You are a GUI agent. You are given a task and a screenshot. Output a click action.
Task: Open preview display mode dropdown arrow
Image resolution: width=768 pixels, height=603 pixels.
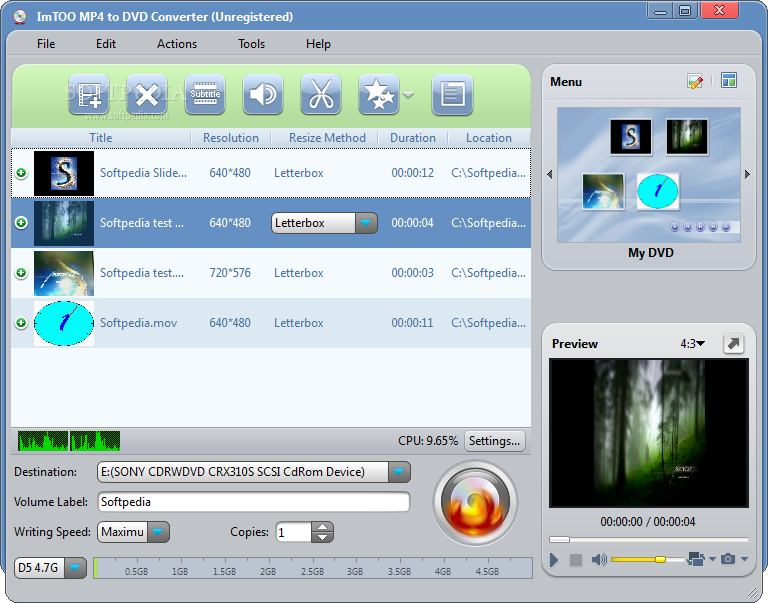pos(712,559)
